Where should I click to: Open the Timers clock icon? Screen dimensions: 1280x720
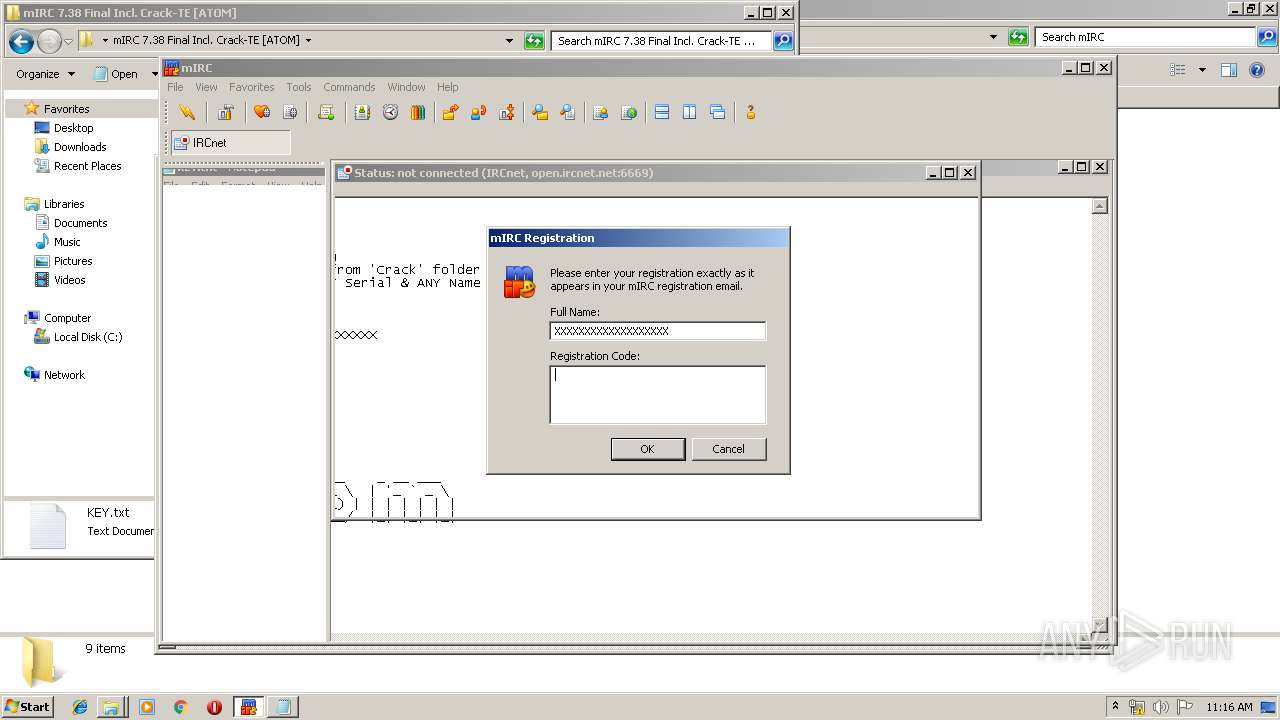[x=390, y=112]
